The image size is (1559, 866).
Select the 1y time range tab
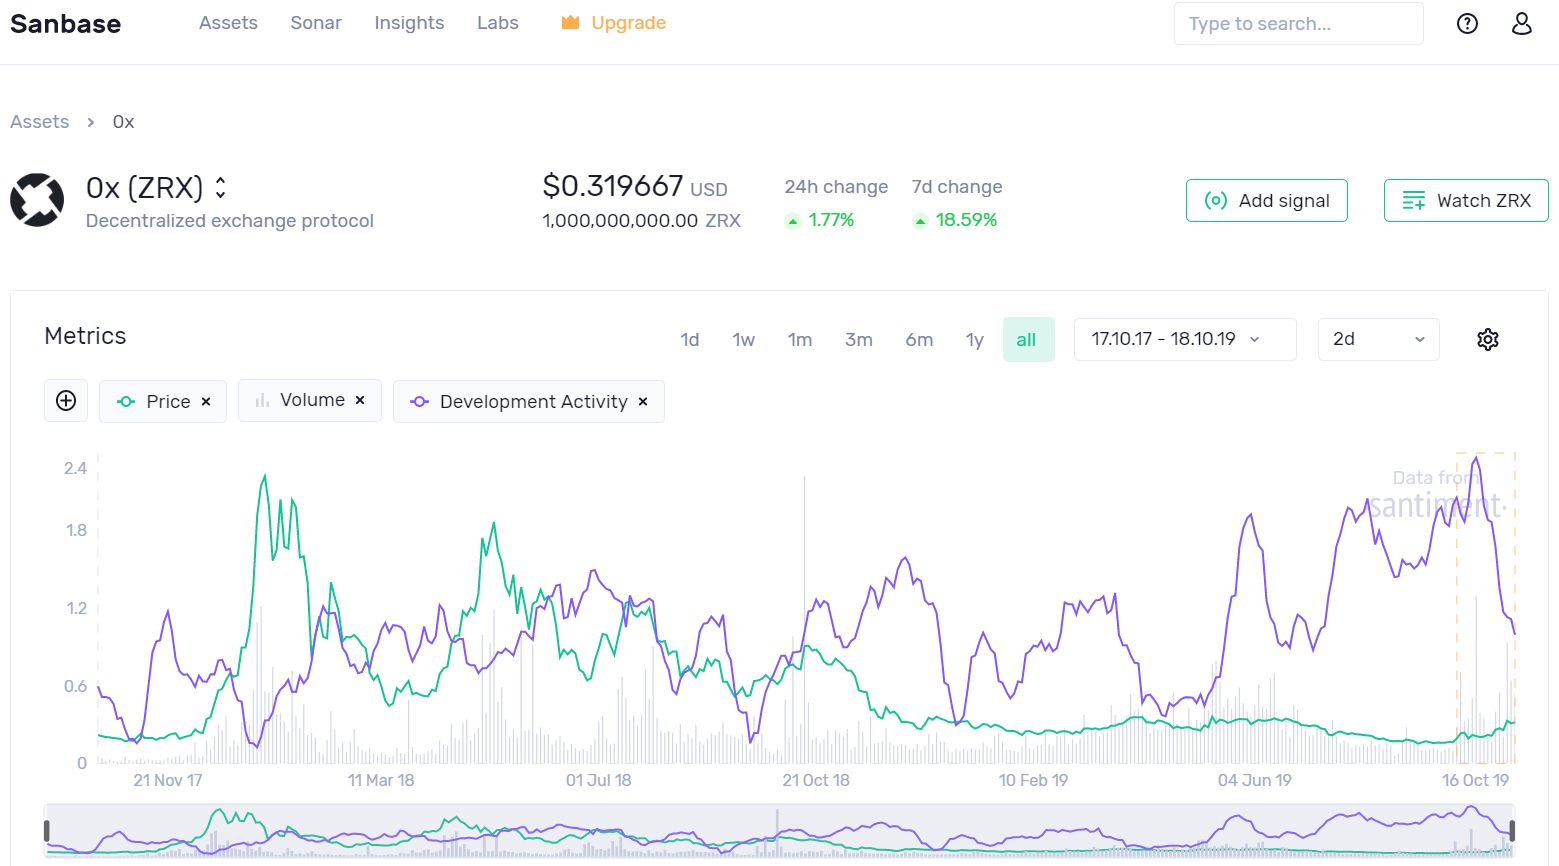coord(974,339)
